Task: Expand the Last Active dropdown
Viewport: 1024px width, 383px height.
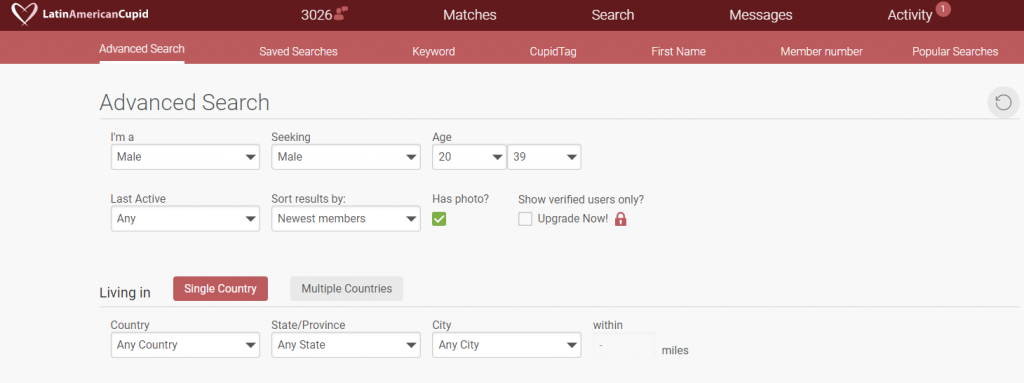Action: [x=185, y=218]
